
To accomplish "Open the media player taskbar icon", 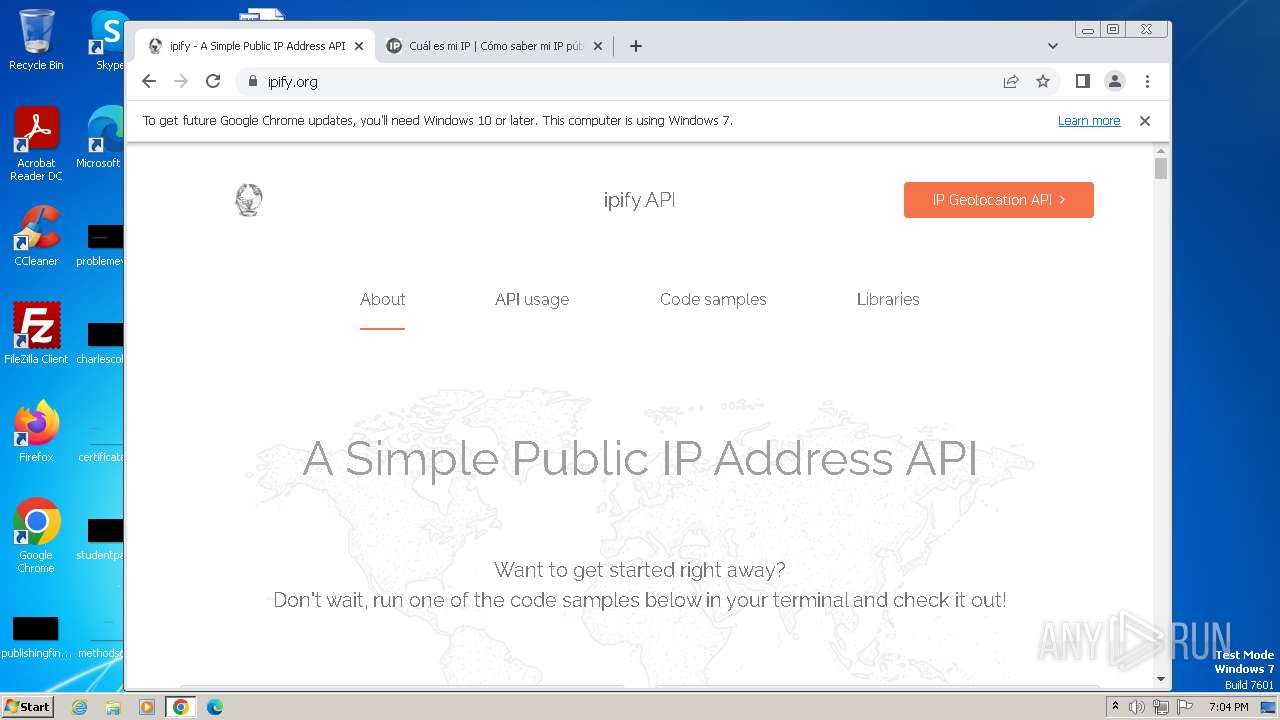I will [147, 707].
